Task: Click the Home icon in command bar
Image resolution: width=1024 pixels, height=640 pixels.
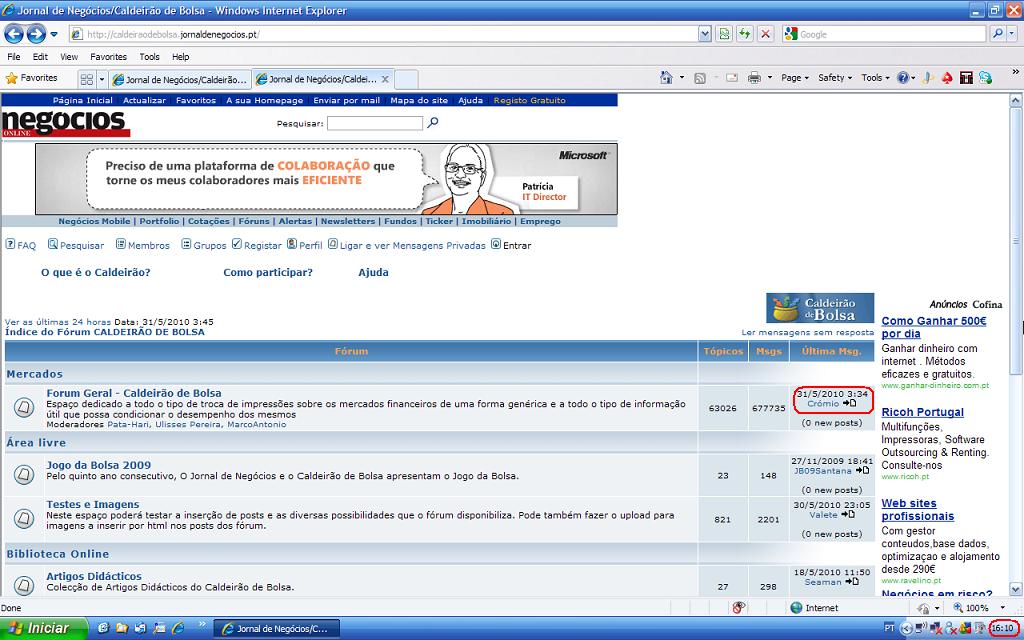Action: point(666,78)
